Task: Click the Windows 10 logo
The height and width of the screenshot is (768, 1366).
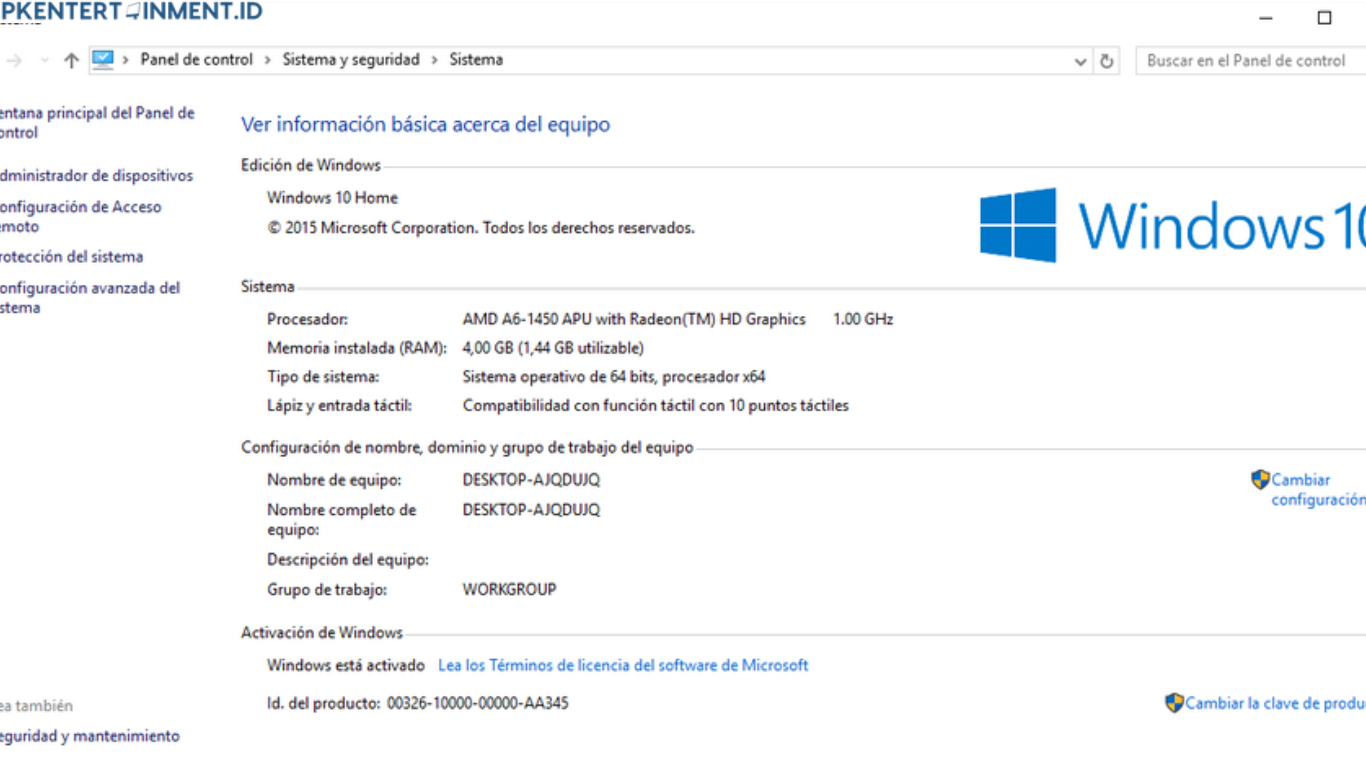Action: point(1173,225)
